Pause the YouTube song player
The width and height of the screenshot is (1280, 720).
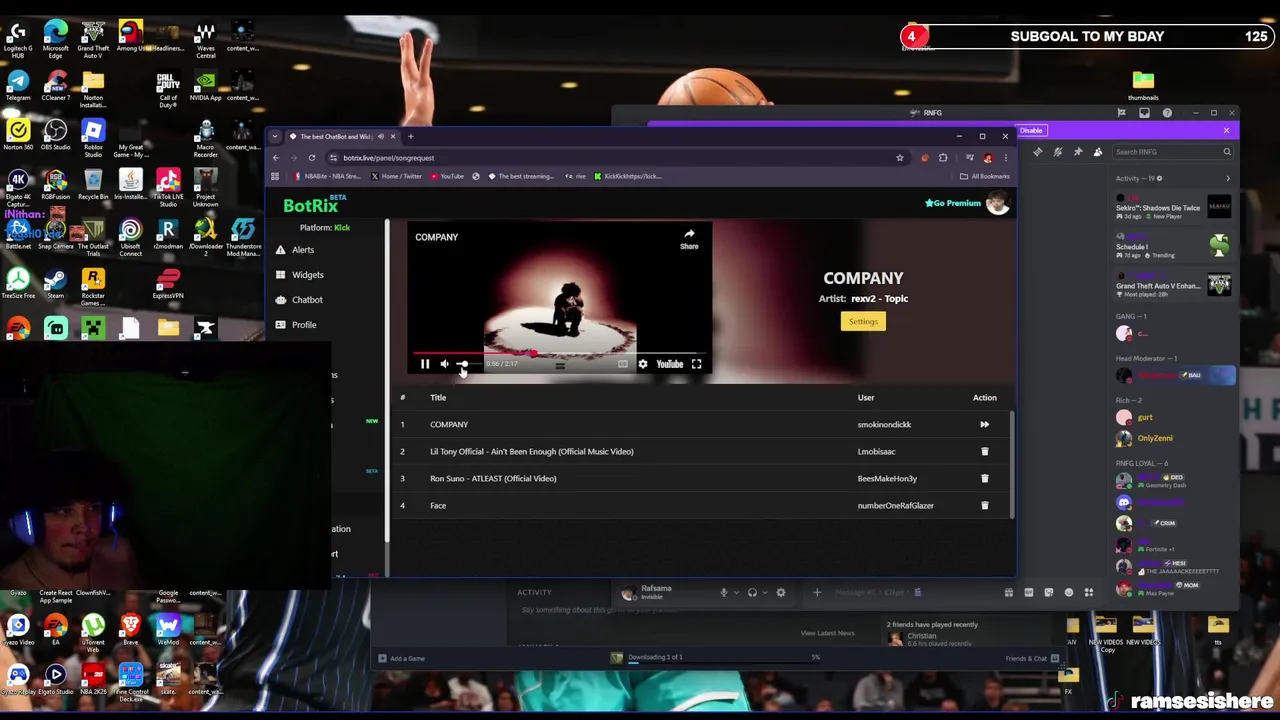point(425,364)
